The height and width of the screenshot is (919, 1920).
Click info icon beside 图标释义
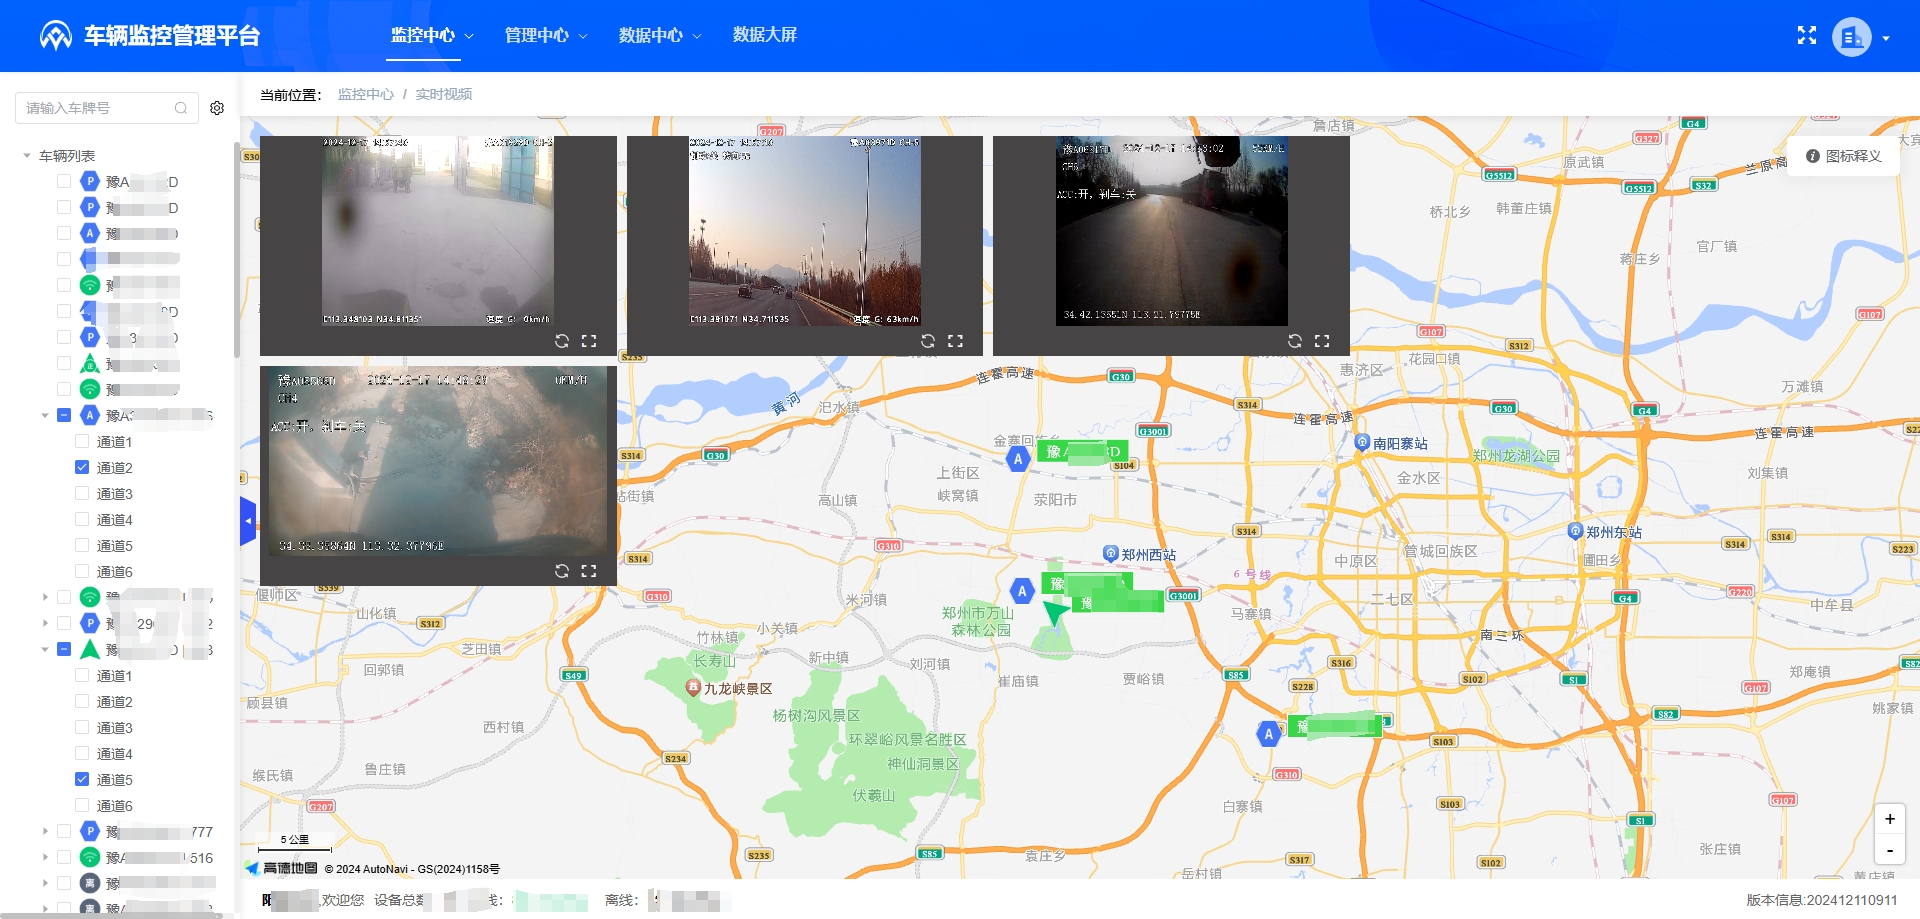point(1813,156)
